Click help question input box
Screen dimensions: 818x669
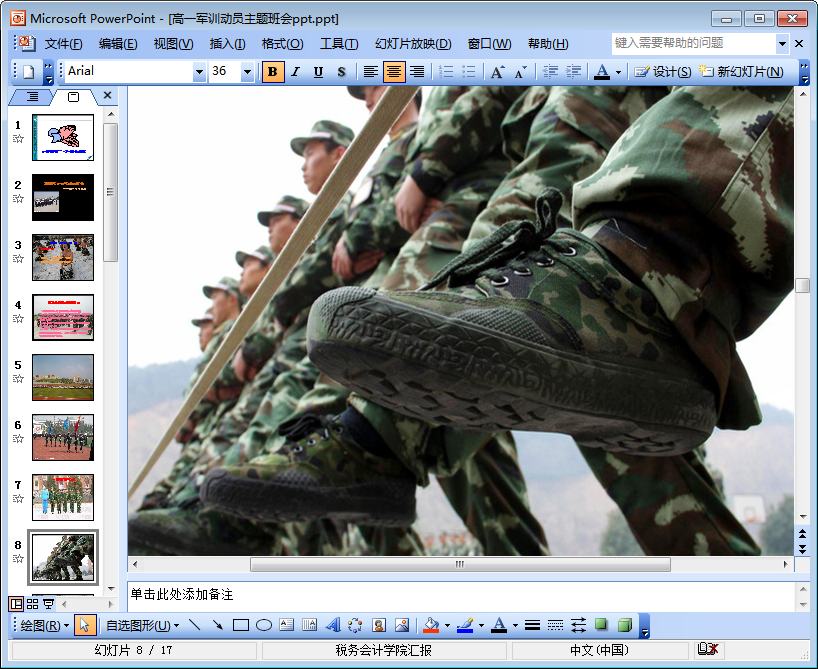[x=693, y=43]
